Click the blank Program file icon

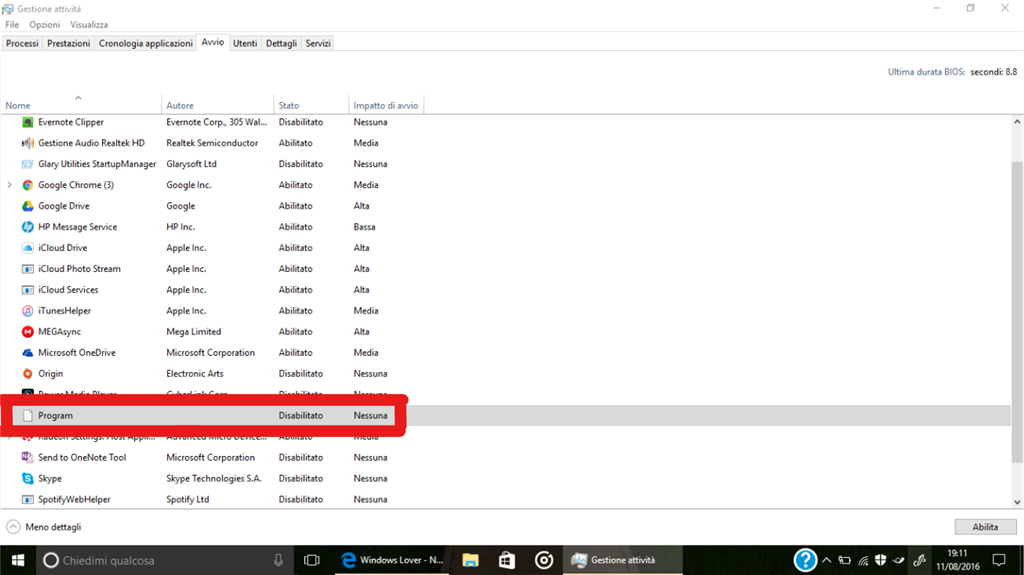tap(27, 416)
